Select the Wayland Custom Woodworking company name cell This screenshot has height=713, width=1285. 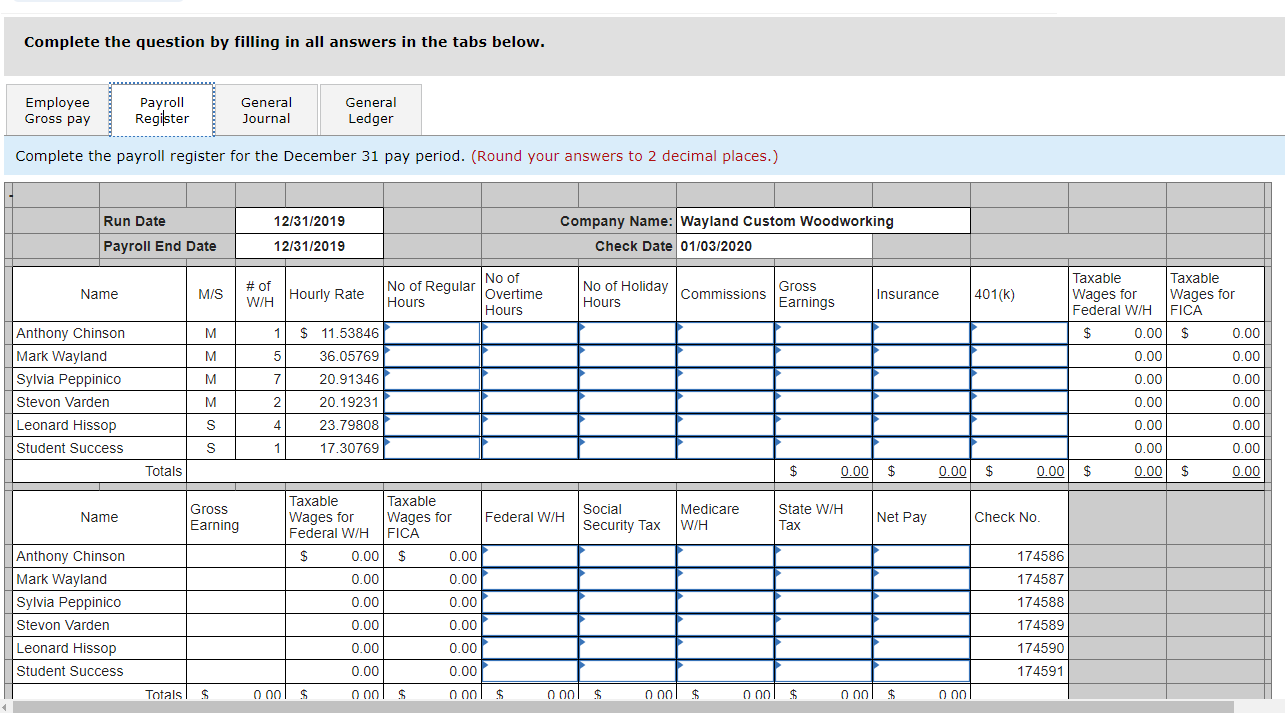822,220
